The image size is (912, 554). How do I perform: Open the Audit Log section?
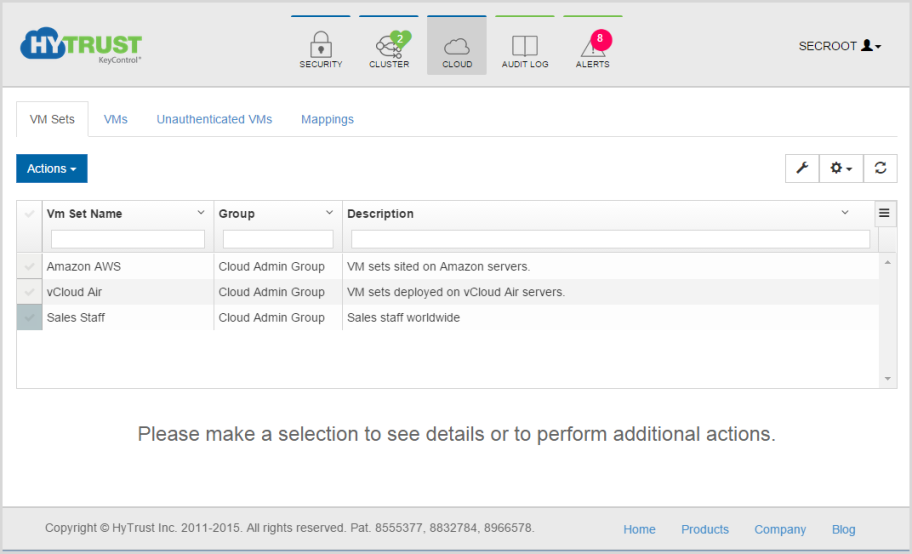coord(525,46)
